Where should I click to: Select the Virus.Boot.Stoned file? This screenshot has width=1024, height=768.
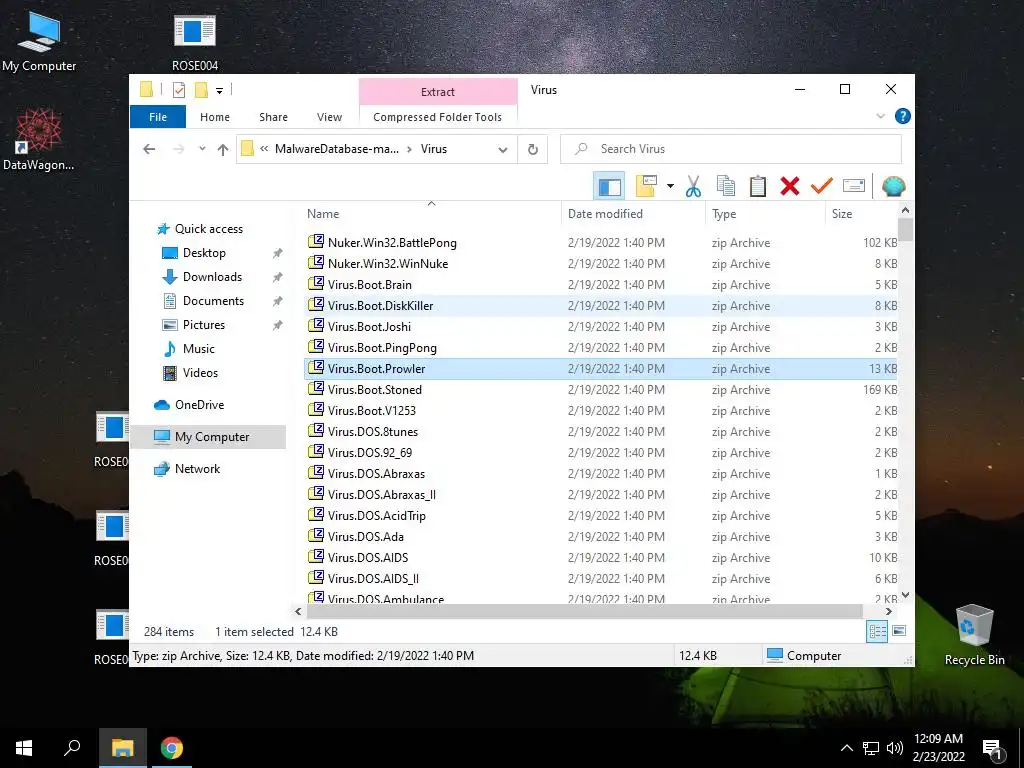(x=375, y=390)
